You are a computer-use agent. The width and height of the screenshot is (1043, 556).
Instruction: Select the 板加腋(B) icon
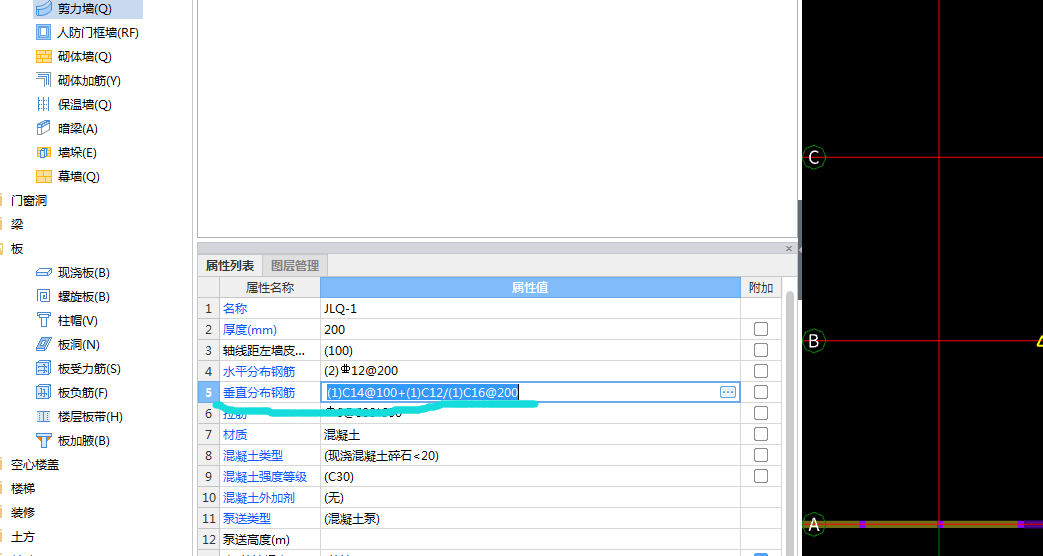[x=43, y=440]
